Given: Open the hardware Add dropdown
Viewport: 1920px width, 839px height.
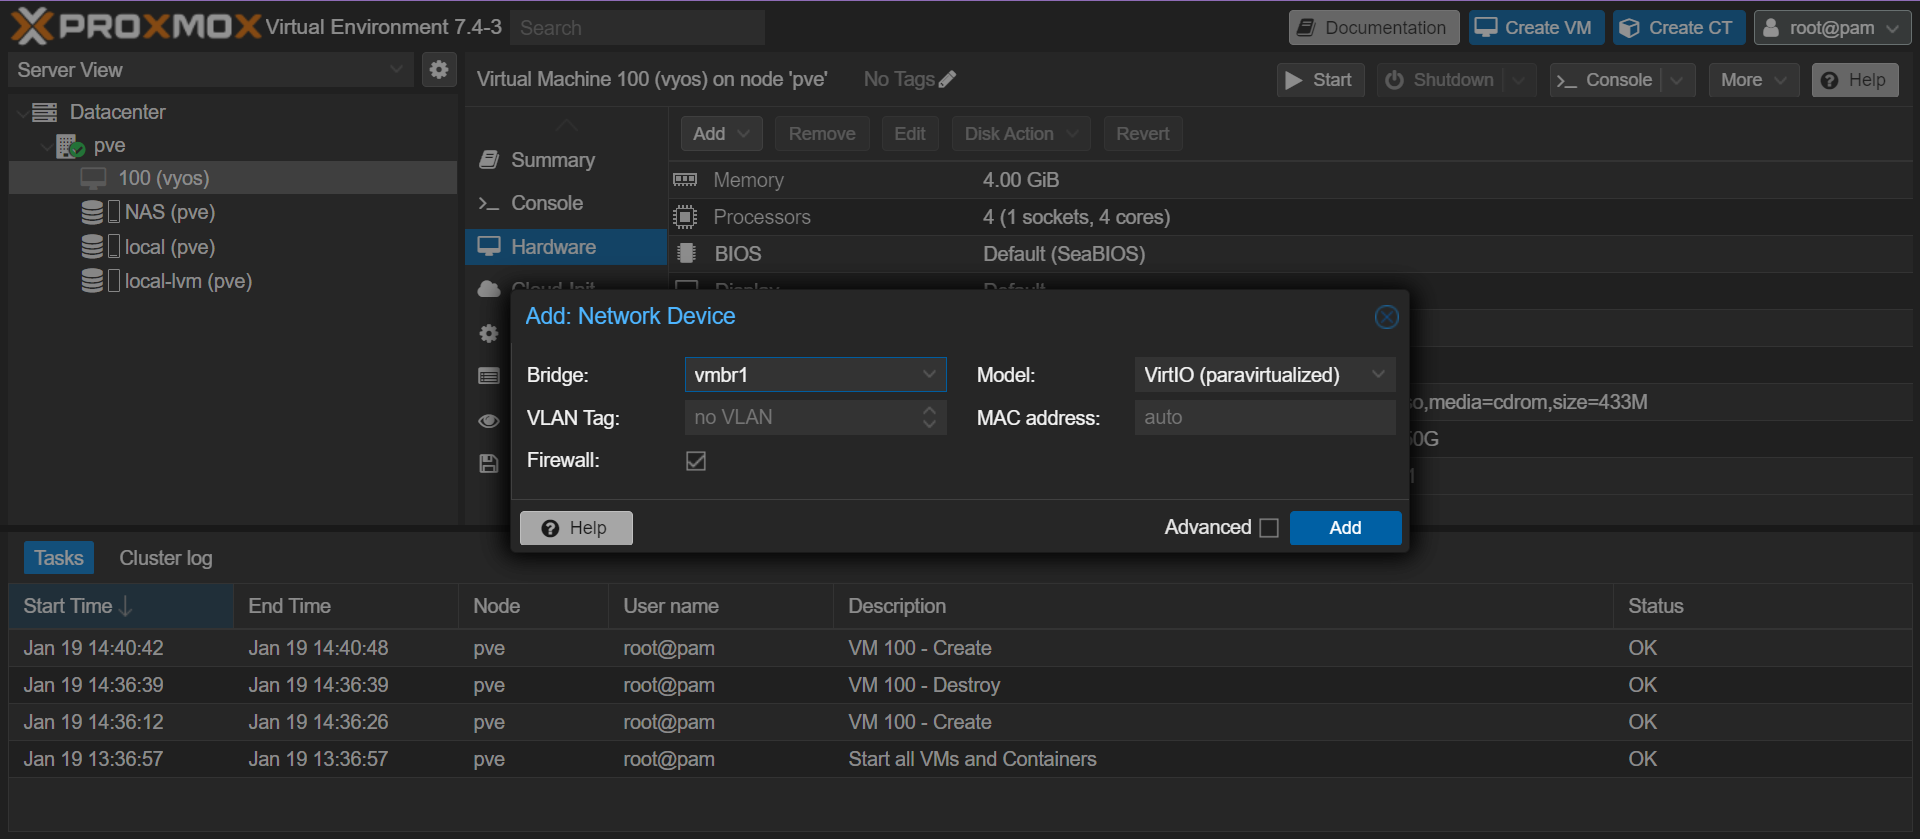Looking at the screenshot, I should point(721,134).
